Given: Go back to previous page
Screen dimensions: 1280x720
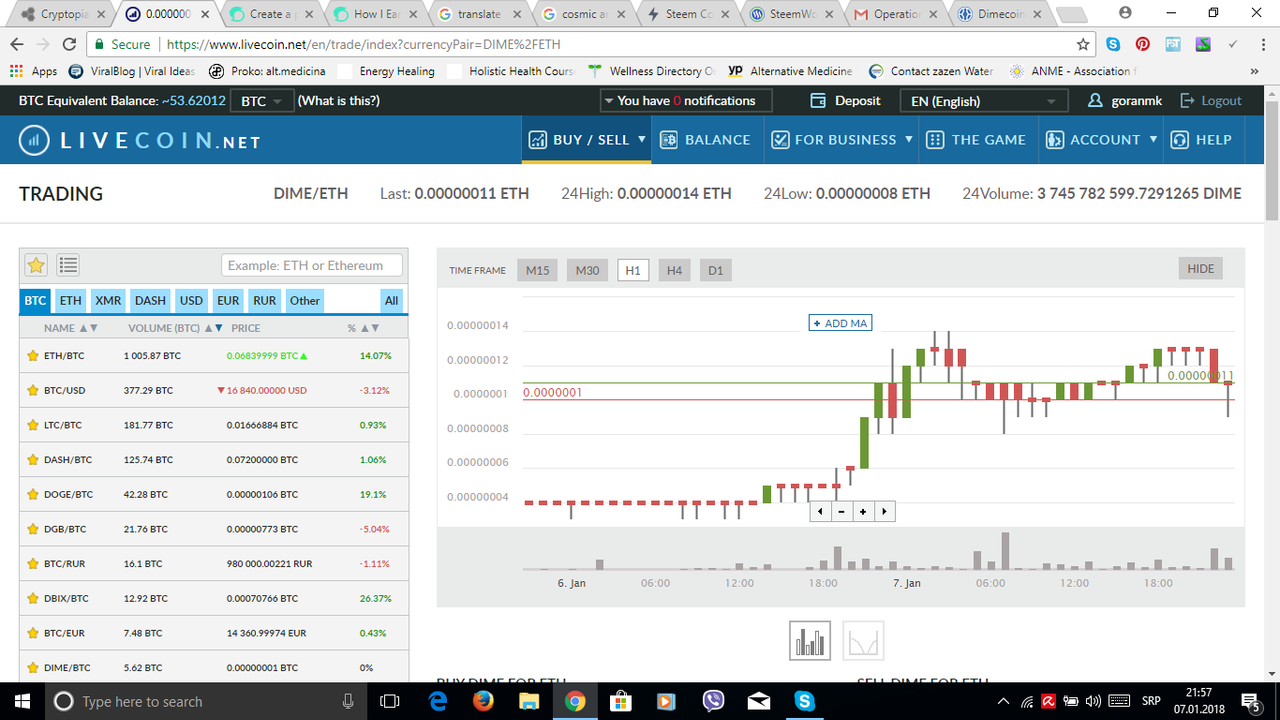Looking at the screenshot, I should [17, 45].
